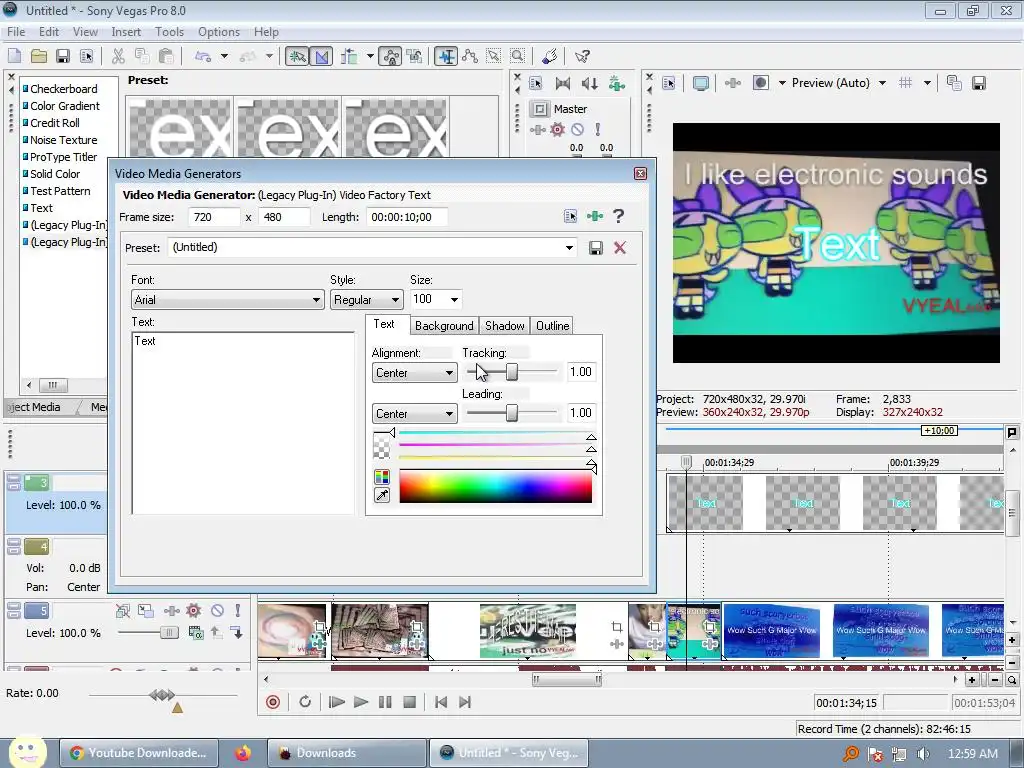Viewport: 1024px width, 768px height.
Task: Click the frame width field showing 720
Action: (x=214, y=217)
